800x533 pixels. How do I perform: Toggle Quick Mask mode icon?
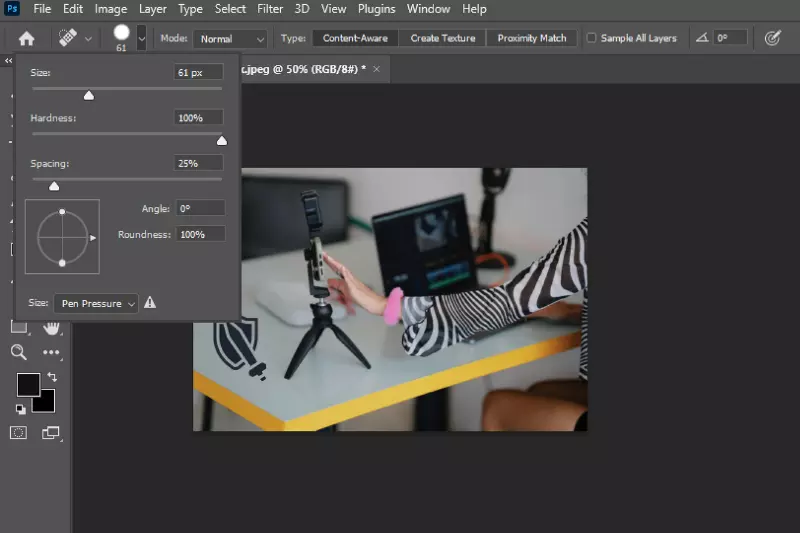click(x=18, y=433)
